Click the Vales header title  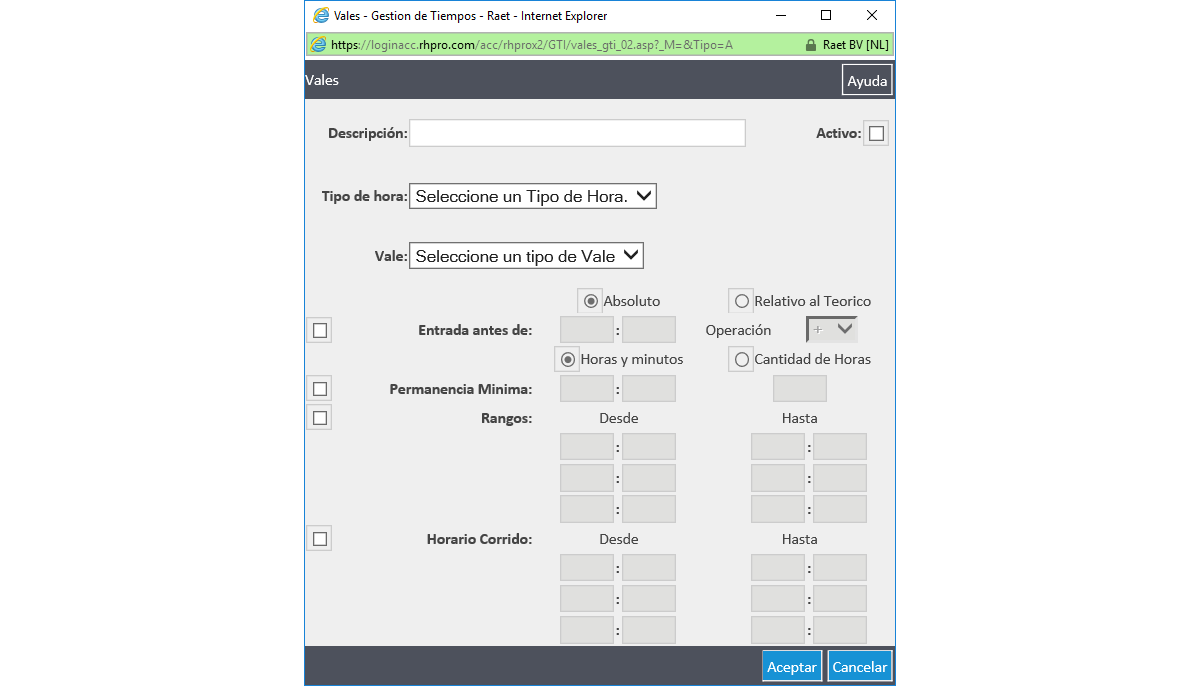[x=322, y=80]
